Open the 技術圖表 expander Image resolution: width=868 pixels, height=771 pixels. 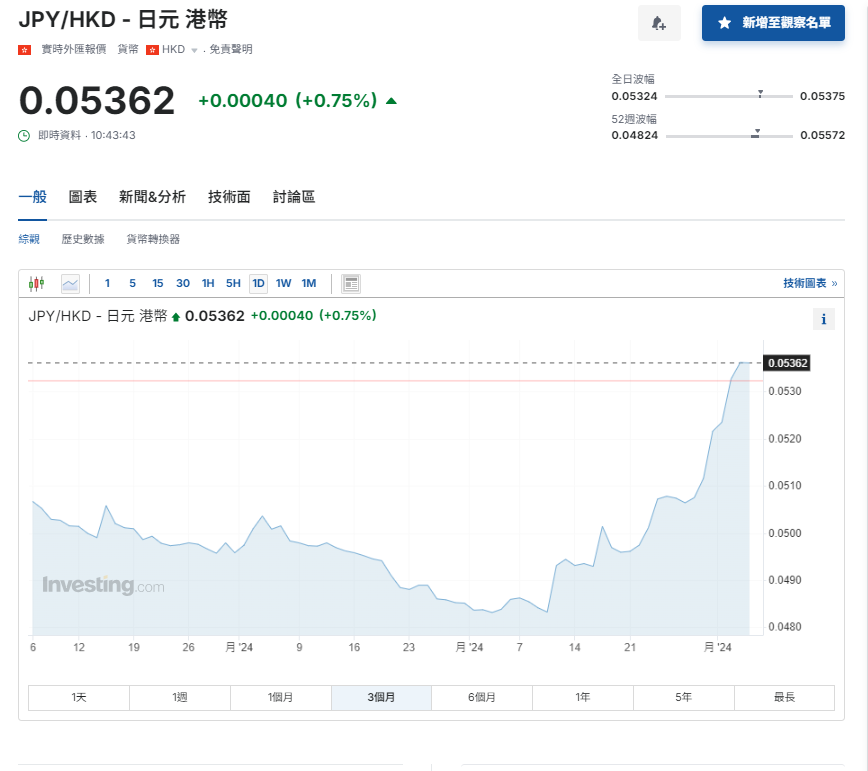[x=810, y=283]
